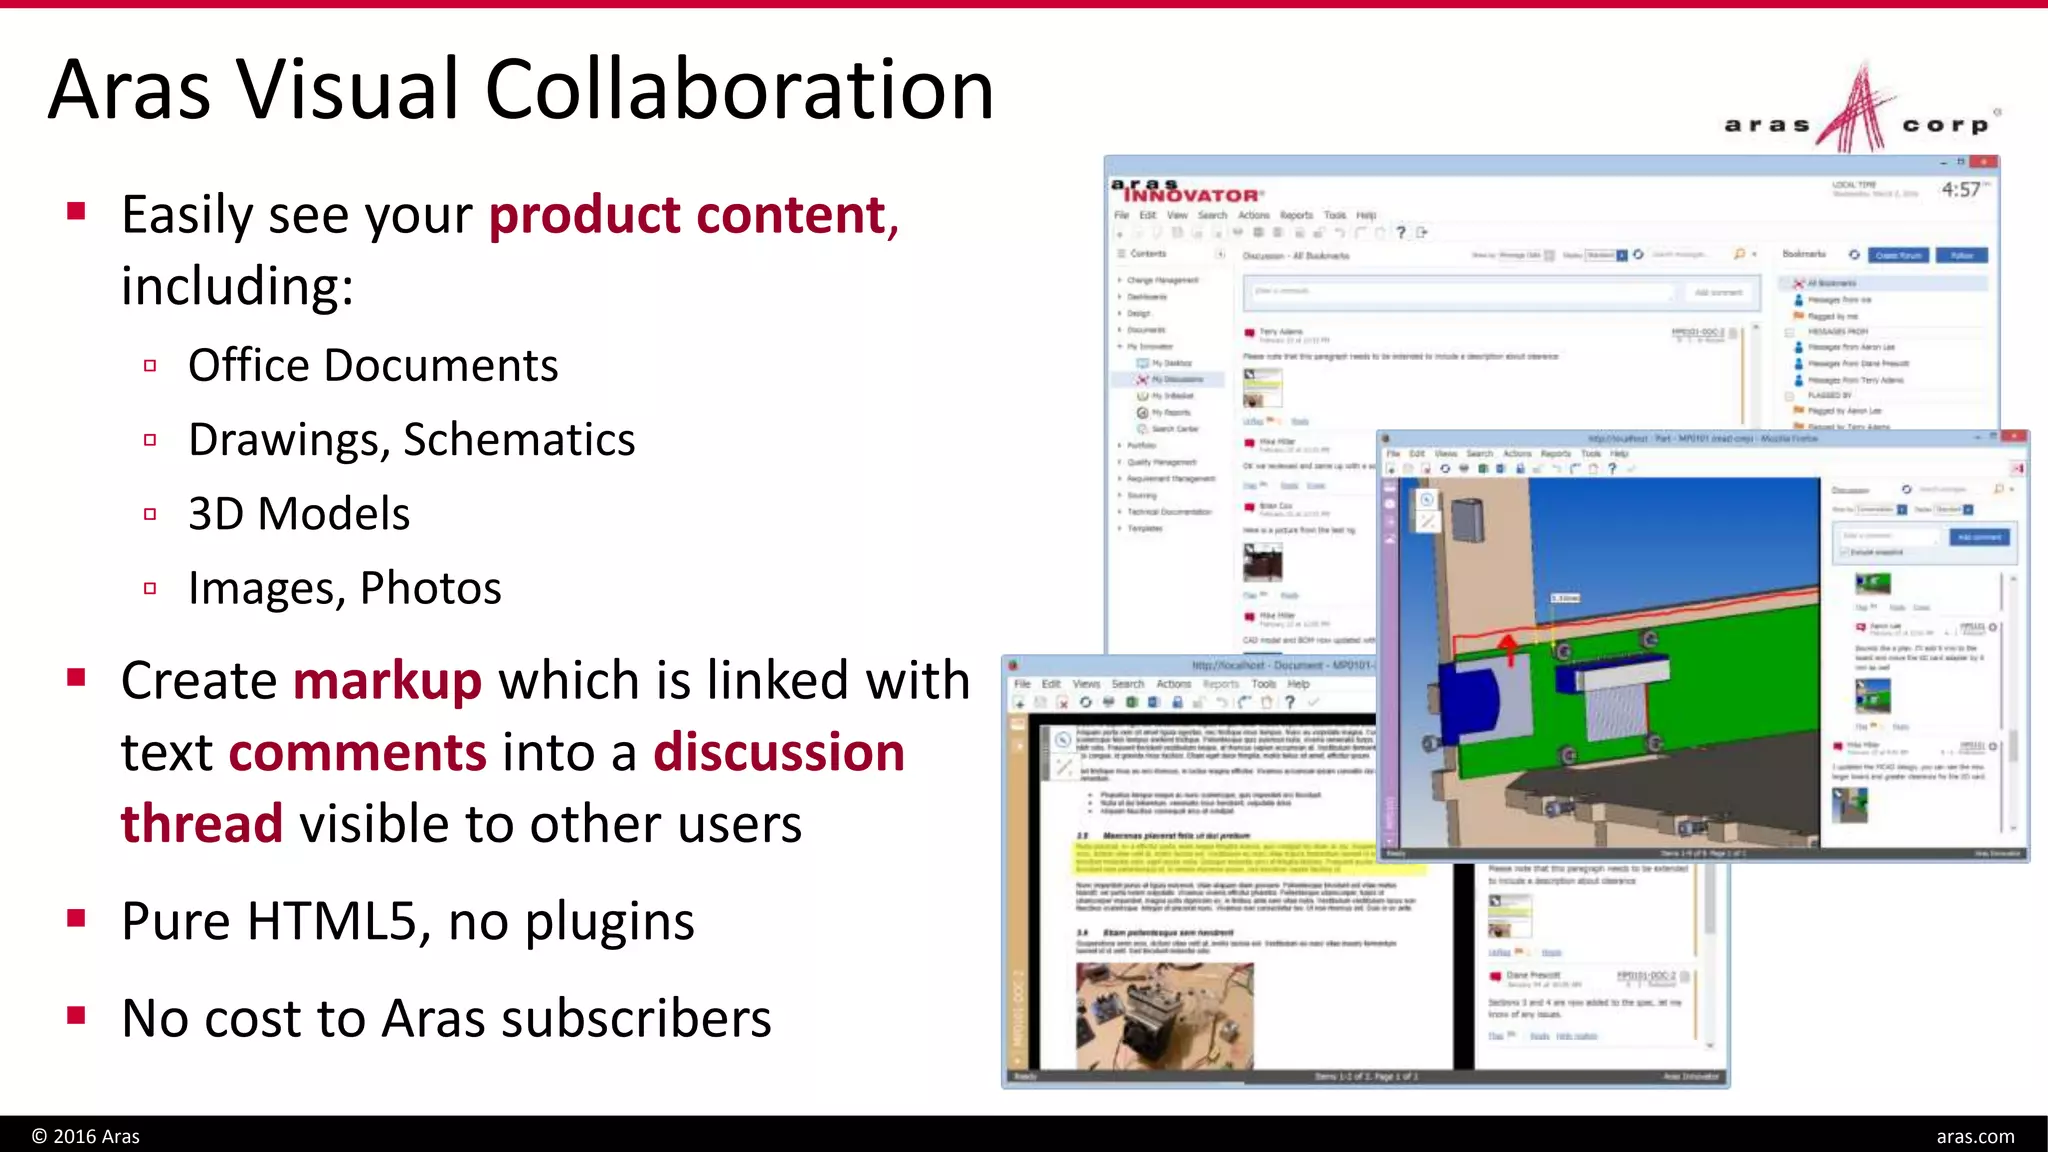The width and height of the screenshot is (2048, 1152).
Task: Select My Desktop in Contents tree
Action: pos(1164,363)
